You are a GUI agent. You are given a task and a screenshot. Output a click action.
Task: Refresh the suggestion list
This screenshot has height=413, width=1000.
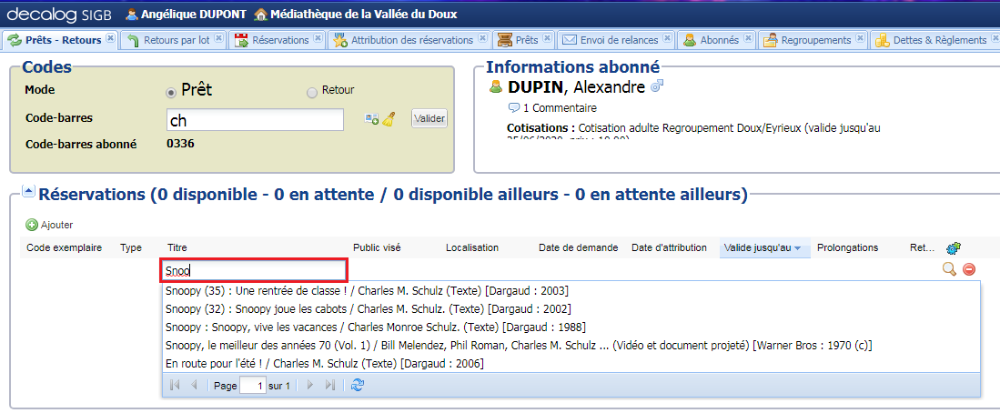point(358,385)
